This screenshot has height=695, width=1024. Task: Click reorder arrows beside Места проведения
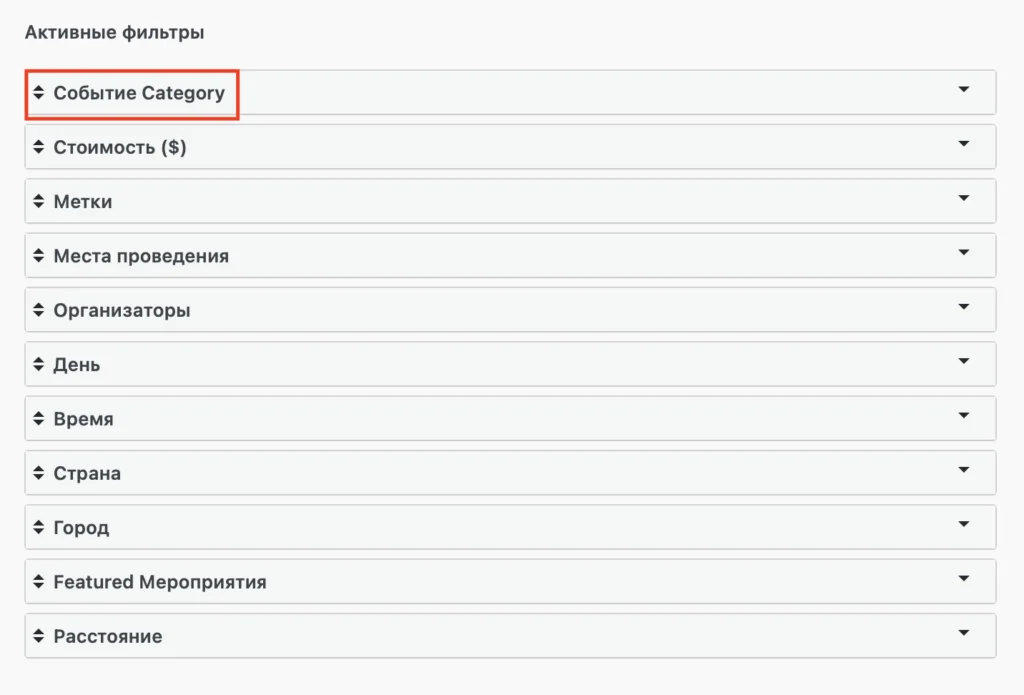[x=39, y=256]
